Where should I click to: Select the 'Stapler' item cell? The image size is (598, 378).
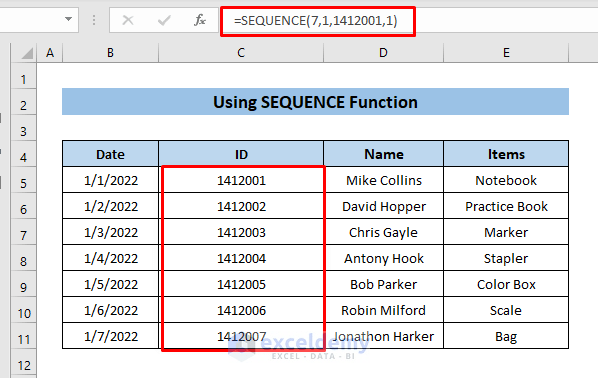506,258
